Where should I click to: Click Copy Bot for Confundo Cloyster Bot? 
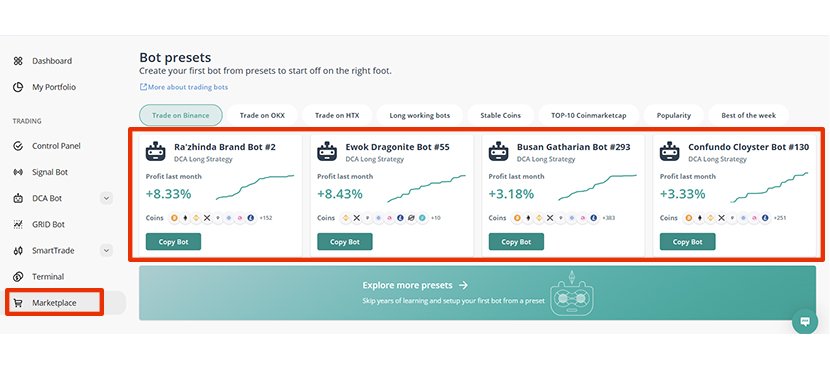687,242
